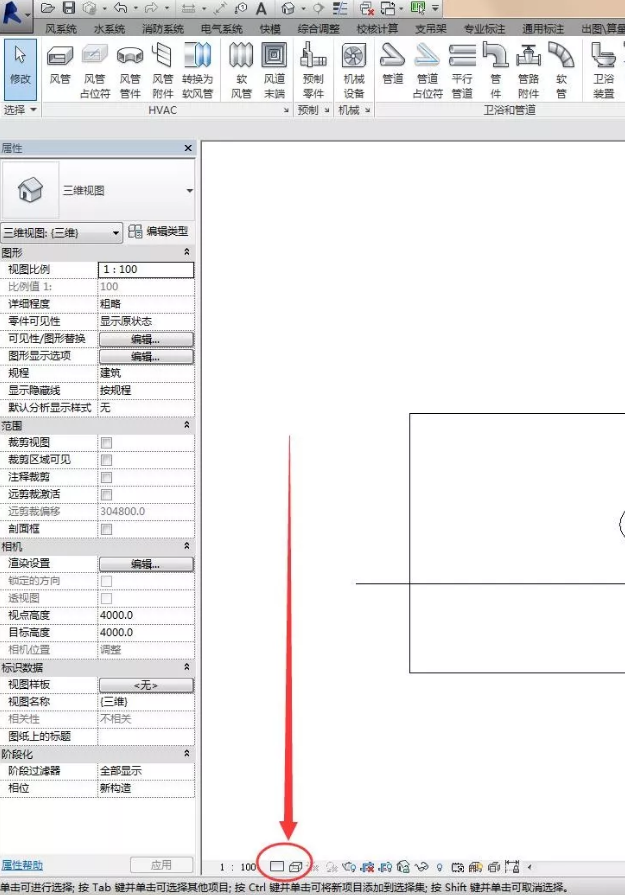Click the 视点高度 4000.0 value field
Image resolution: width=625 pixels, height=895 pixels.
pos(146,615)
